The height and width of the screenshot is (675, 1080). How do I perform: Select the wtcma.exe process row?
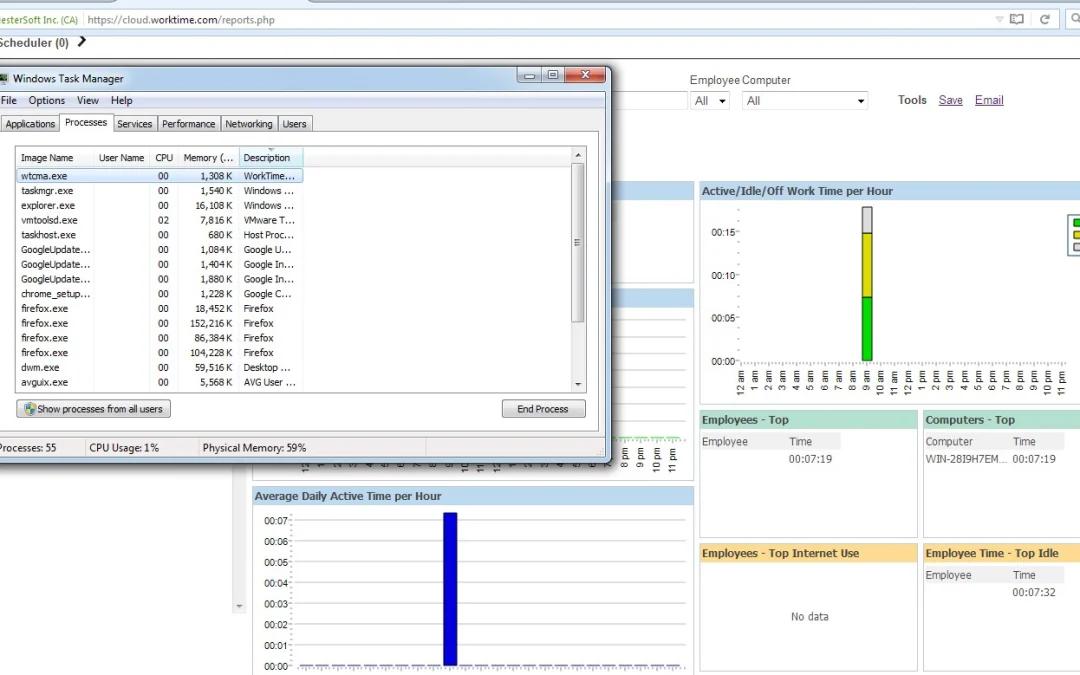click(160, 176)
